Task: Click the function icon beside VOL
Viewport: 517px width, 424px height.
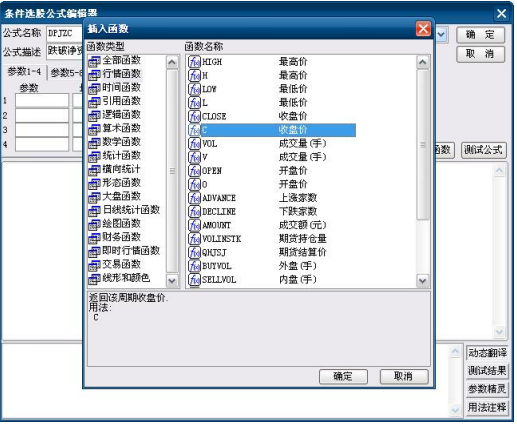Action: point(194,144)
